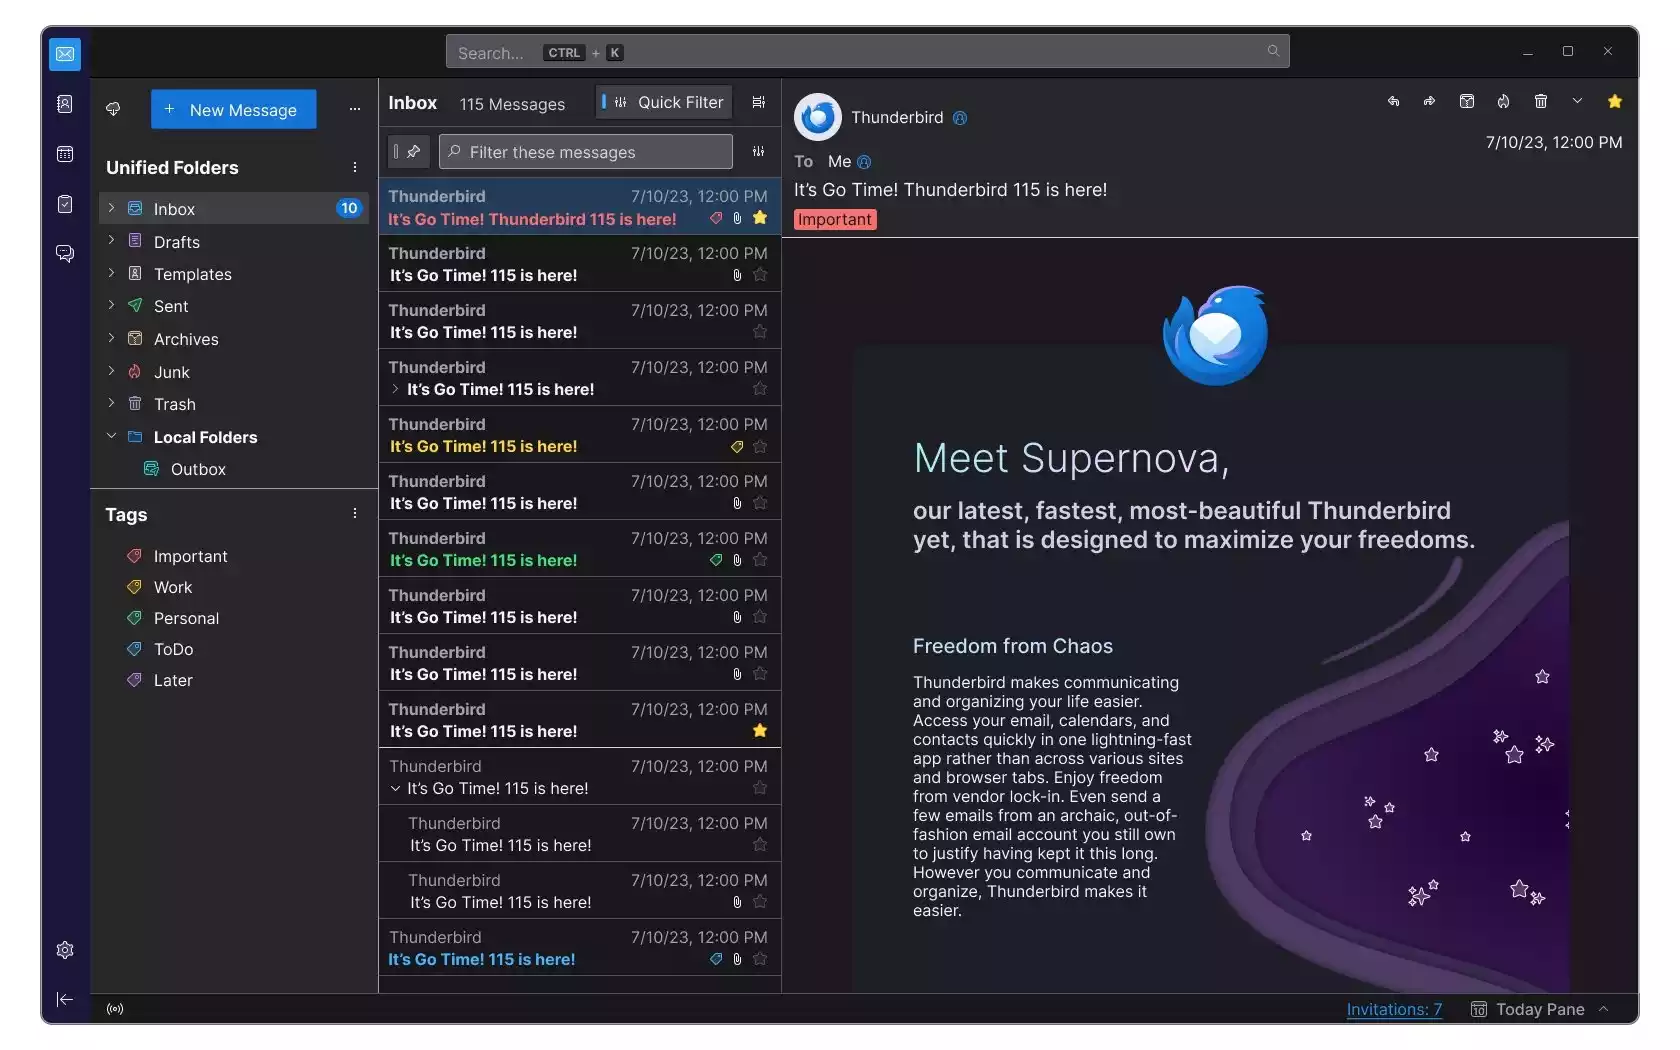
Task: Open the Tasks space icon
Action: point(65,204)
